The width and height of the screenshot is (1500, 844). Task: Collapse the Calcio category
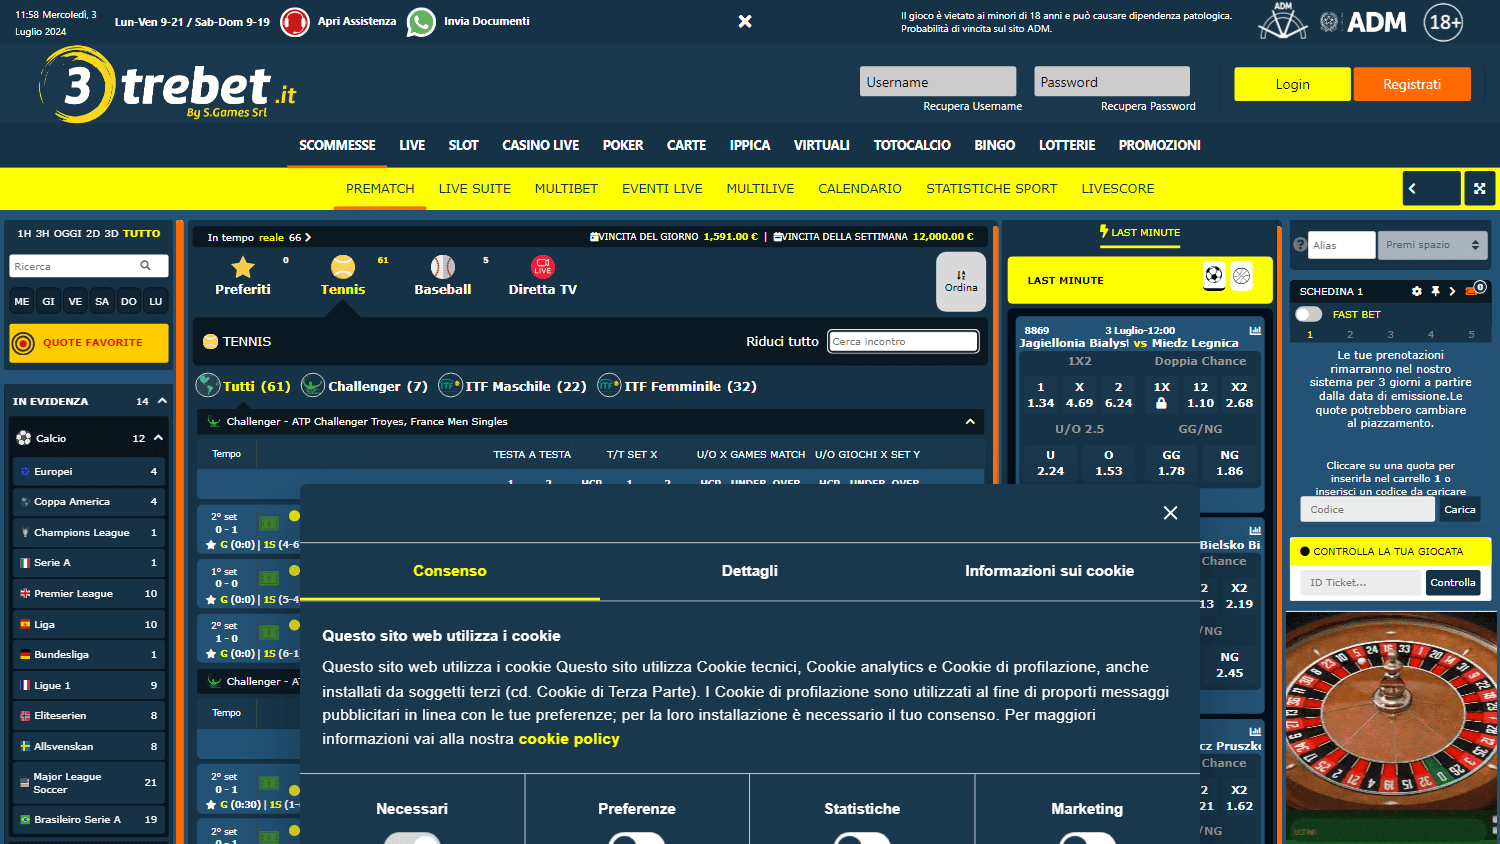(x=158, y=438)
